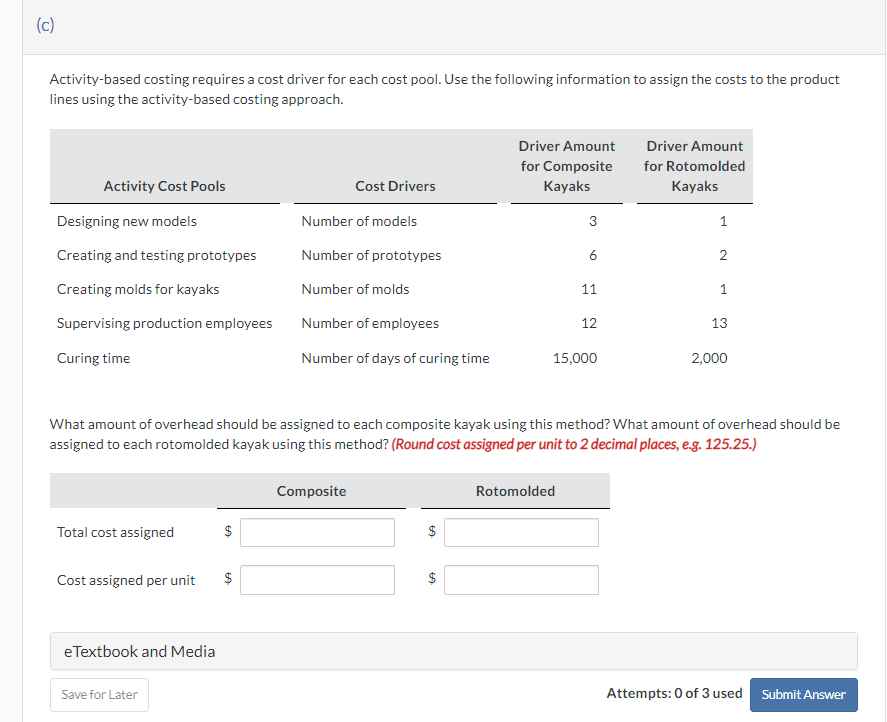Screen dimensions: 887x722
Task: Click the Driver Amount for Composite Kayaks header
Action: tap(565, 166)
